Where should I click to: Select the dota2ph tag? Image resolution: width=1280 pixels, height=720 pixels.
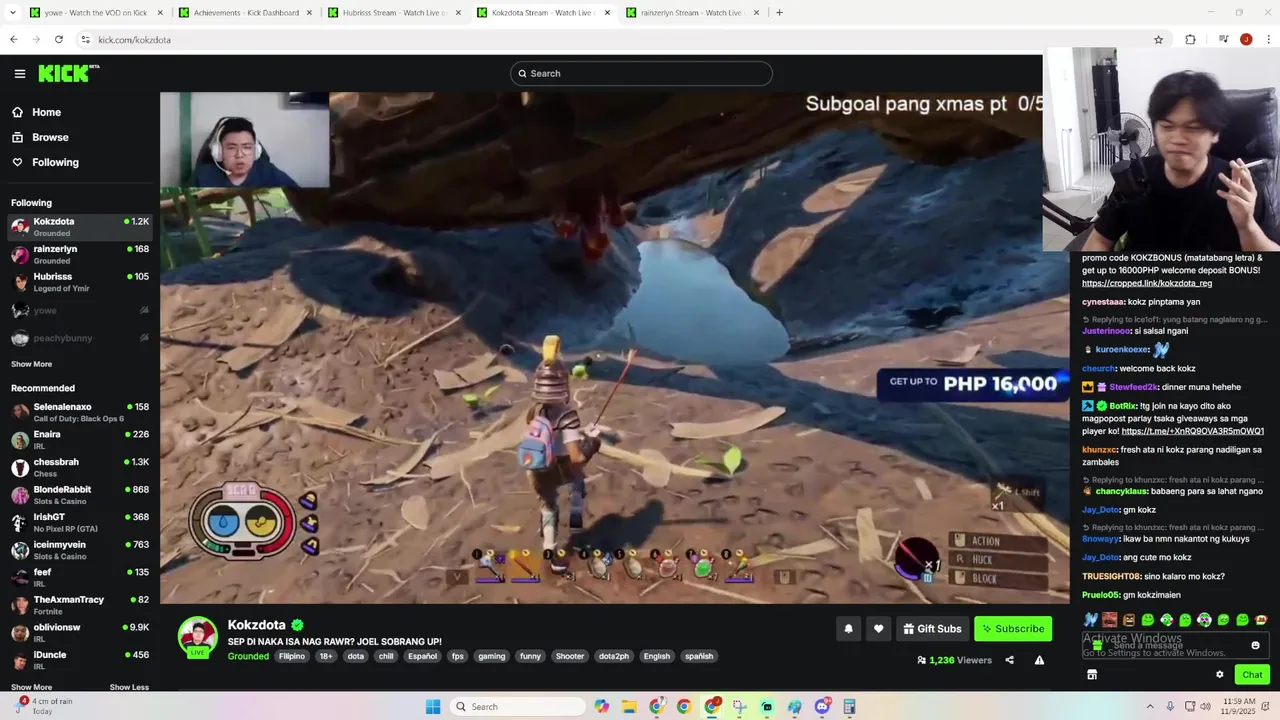tap(615, 656)
